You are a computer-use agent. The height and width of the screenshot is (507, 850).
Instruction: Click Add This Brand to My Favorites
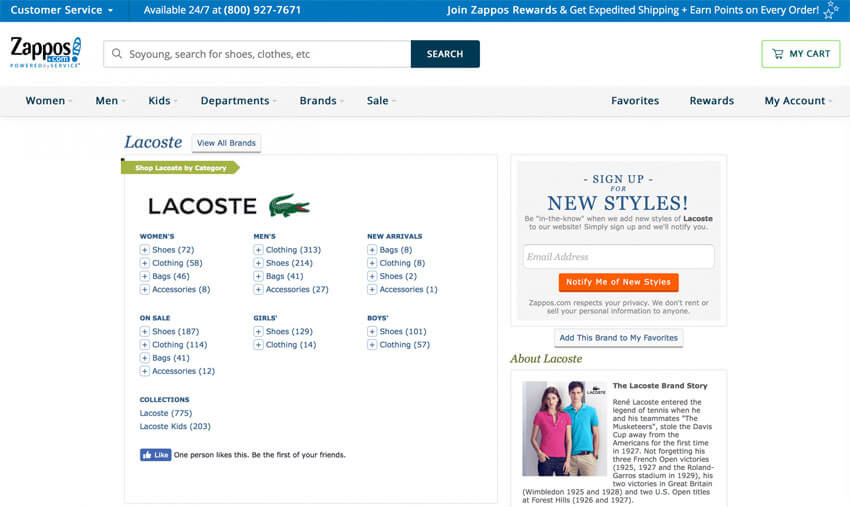[x=619, y=337]
